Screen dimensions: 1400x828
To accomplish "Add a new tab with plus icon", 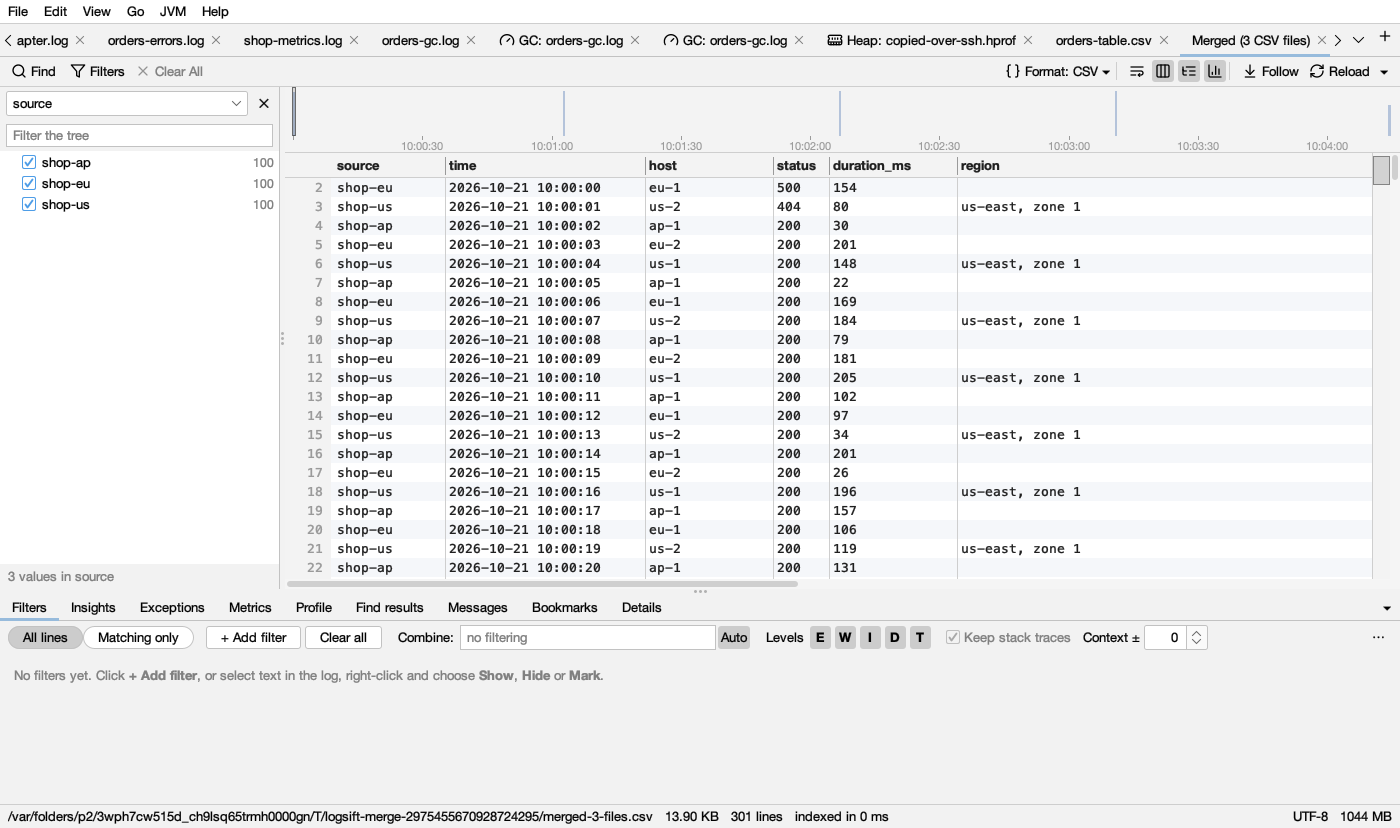I will [x=1385, y=37].
